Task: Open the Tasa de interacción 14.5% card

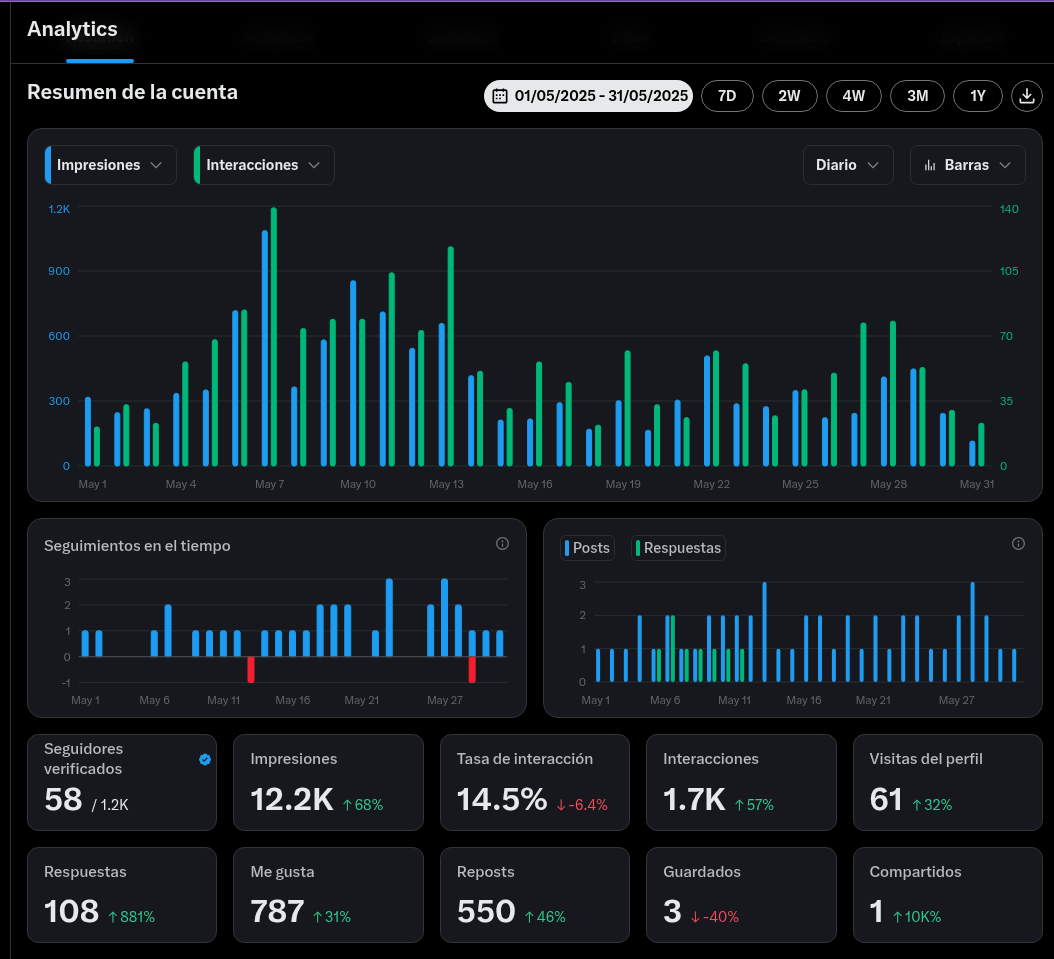Action: point(534,782)
